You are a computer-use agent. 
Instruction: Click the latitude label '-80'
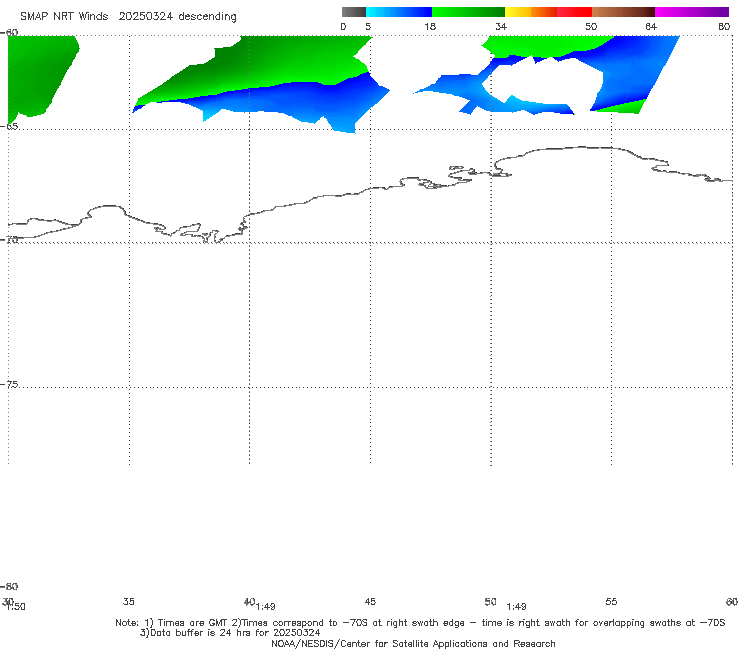[x=9, y=586]
